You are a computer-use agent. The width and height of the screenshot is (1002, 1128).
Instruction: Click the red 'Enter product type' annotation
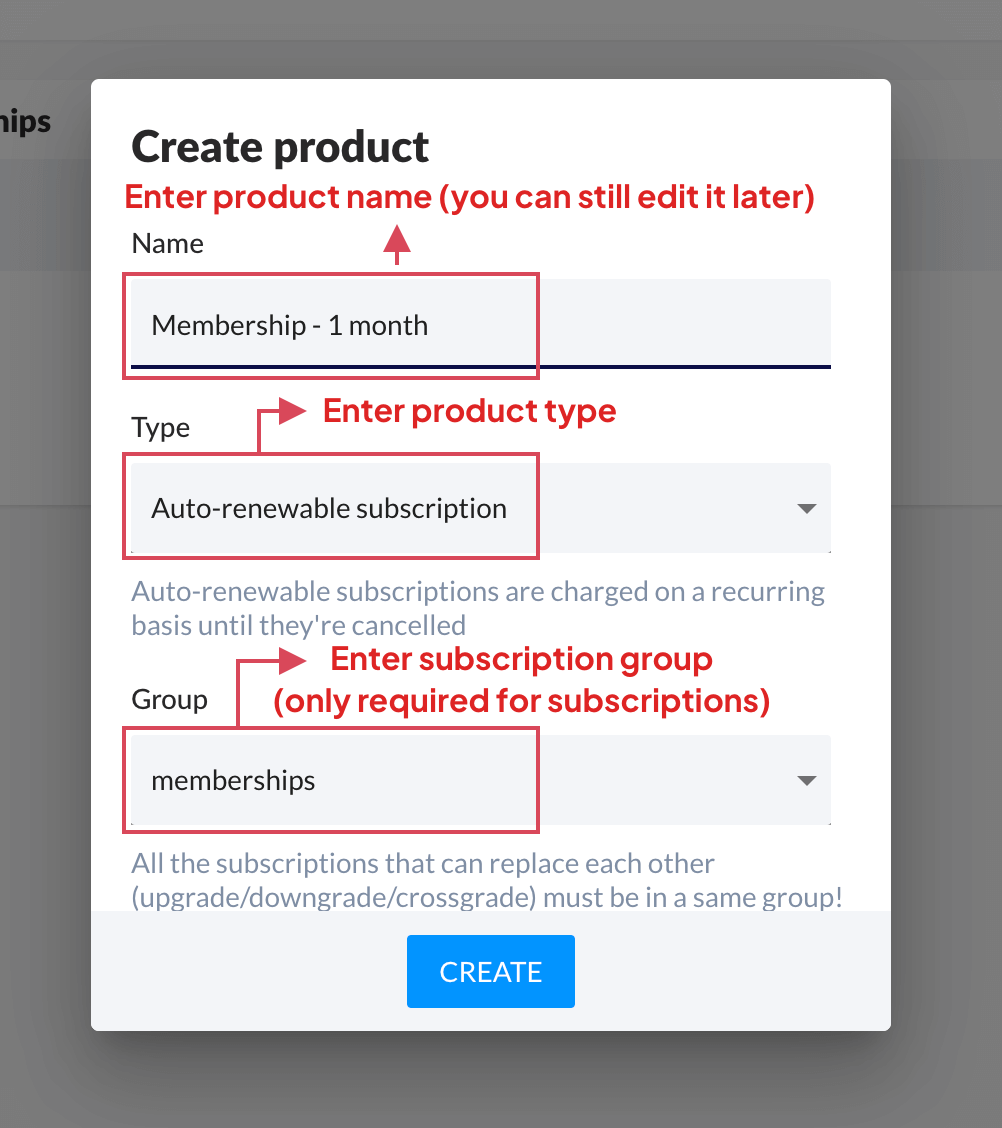(469, 411)
